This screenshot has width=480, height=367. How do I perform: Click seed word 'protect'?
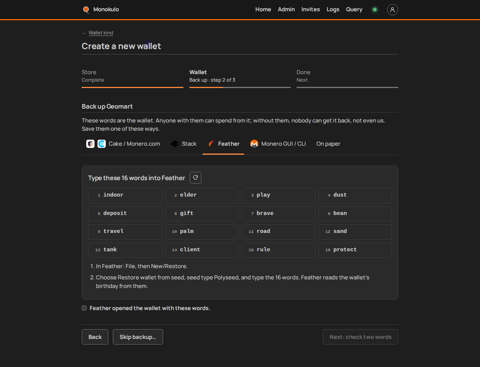click(x=345, y=249)
